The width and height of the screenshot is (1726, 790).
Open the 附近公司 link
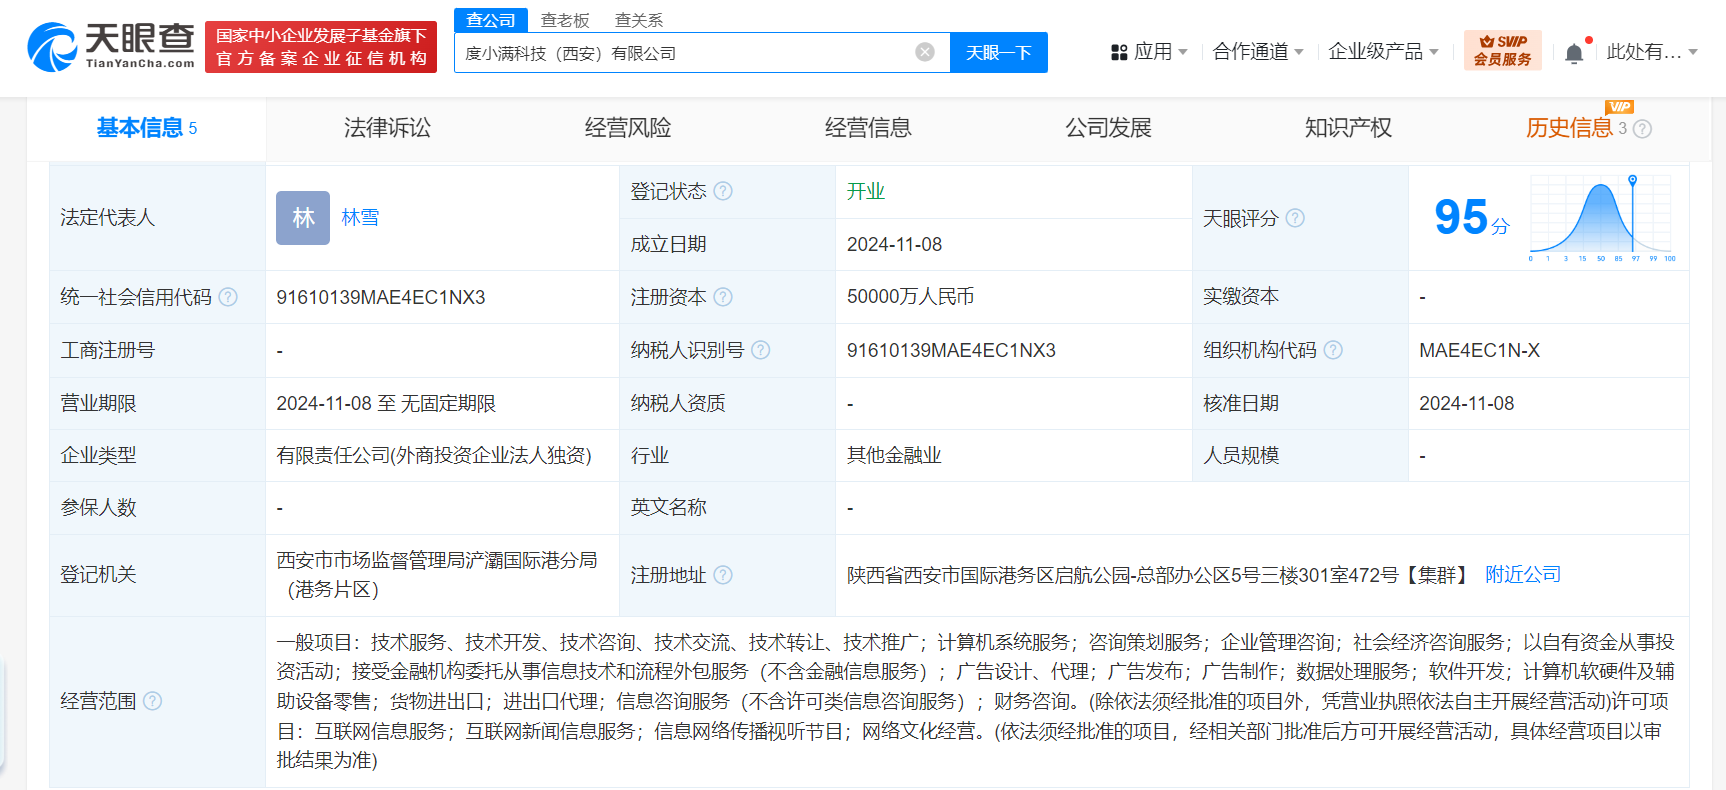click(1522, 575)
